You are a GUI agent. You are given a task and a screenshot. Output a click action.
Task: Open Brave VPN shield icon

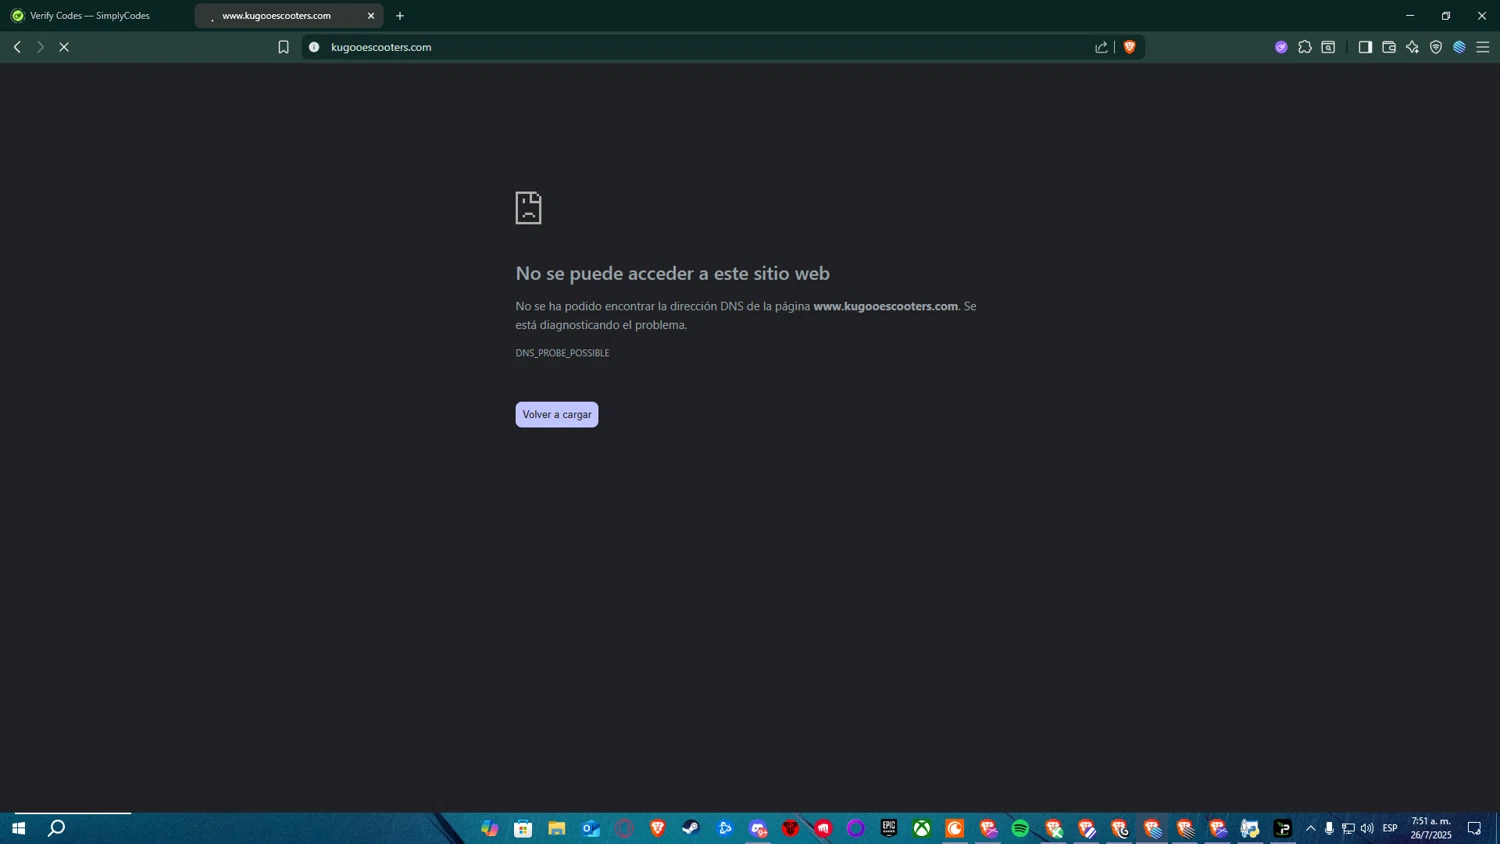1436,47
